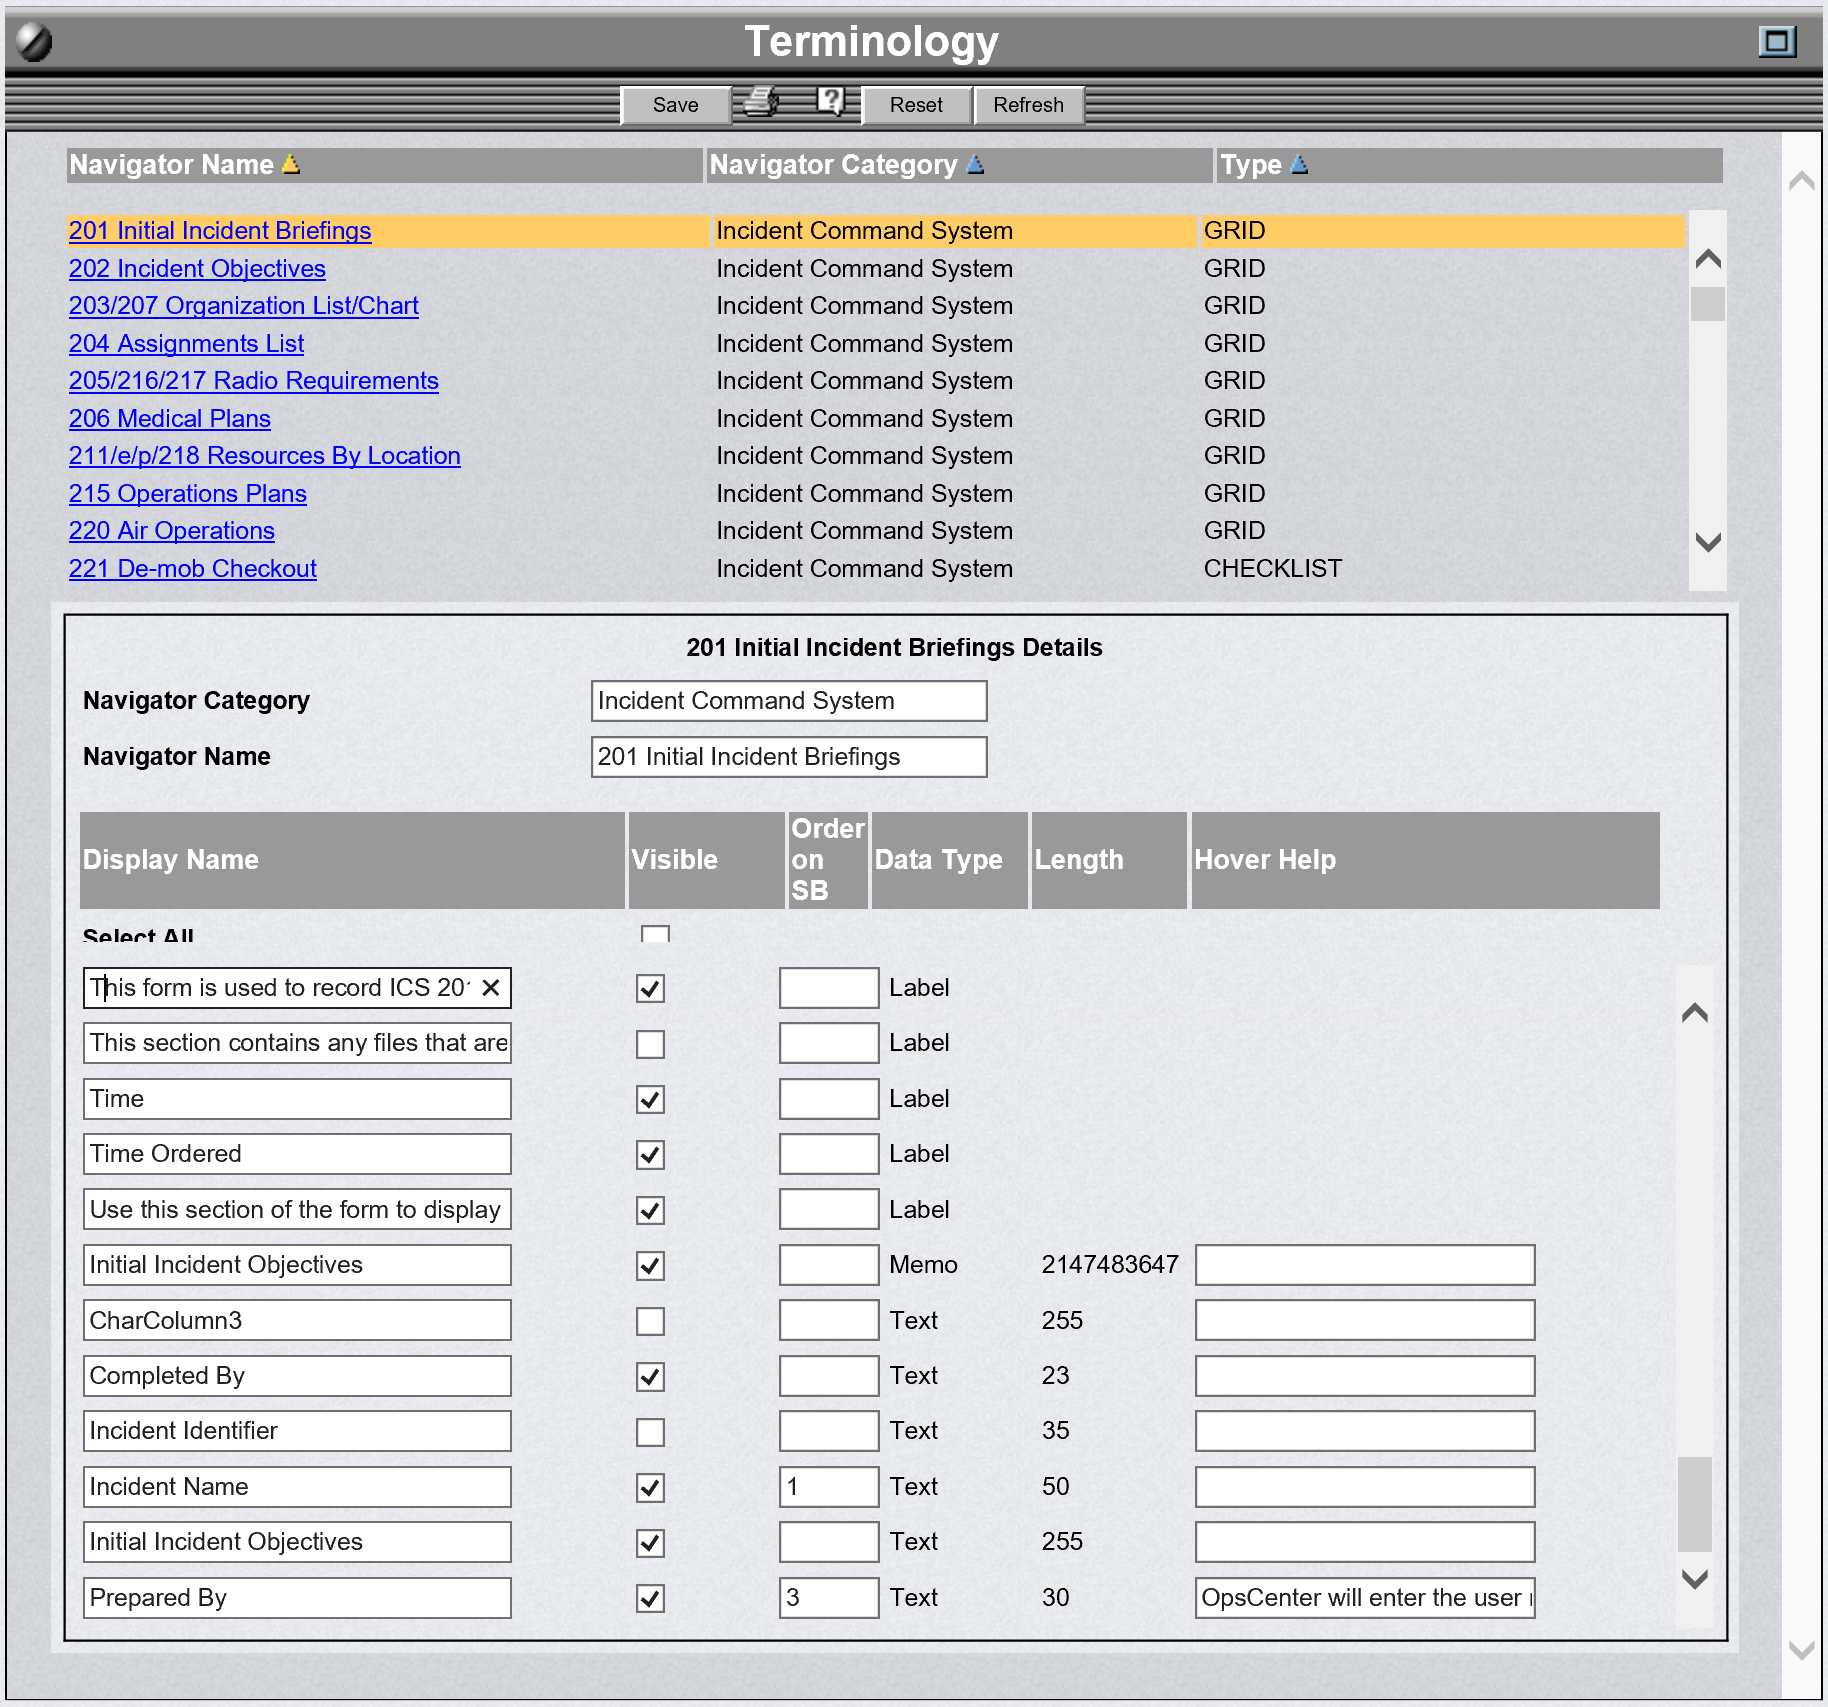The height and width of the screenshot is (1707, 1828).
Task: Click the Refresh button
Action: coord(1028,105)
